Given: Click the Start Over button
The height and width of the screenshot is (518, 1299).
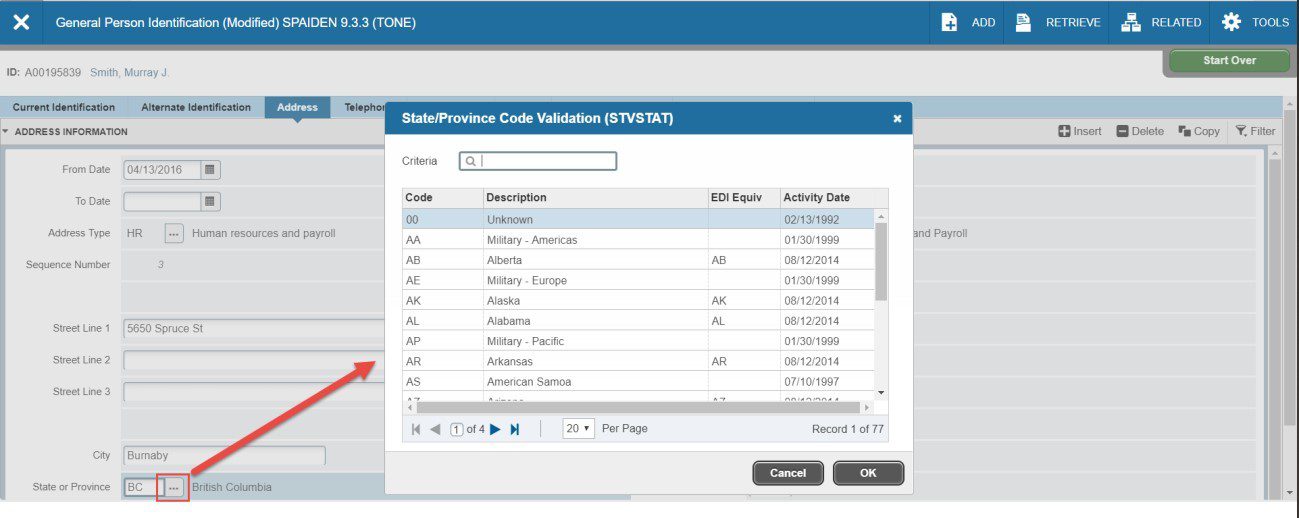Looking at the screenshot, I should (1229, 61).
